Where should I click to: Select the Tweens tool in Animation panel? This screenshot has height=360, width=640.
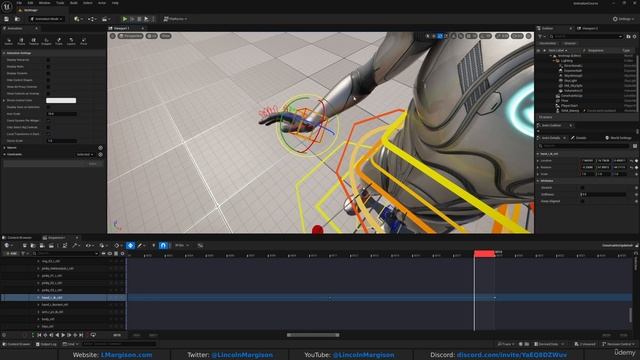coord(34,41)
